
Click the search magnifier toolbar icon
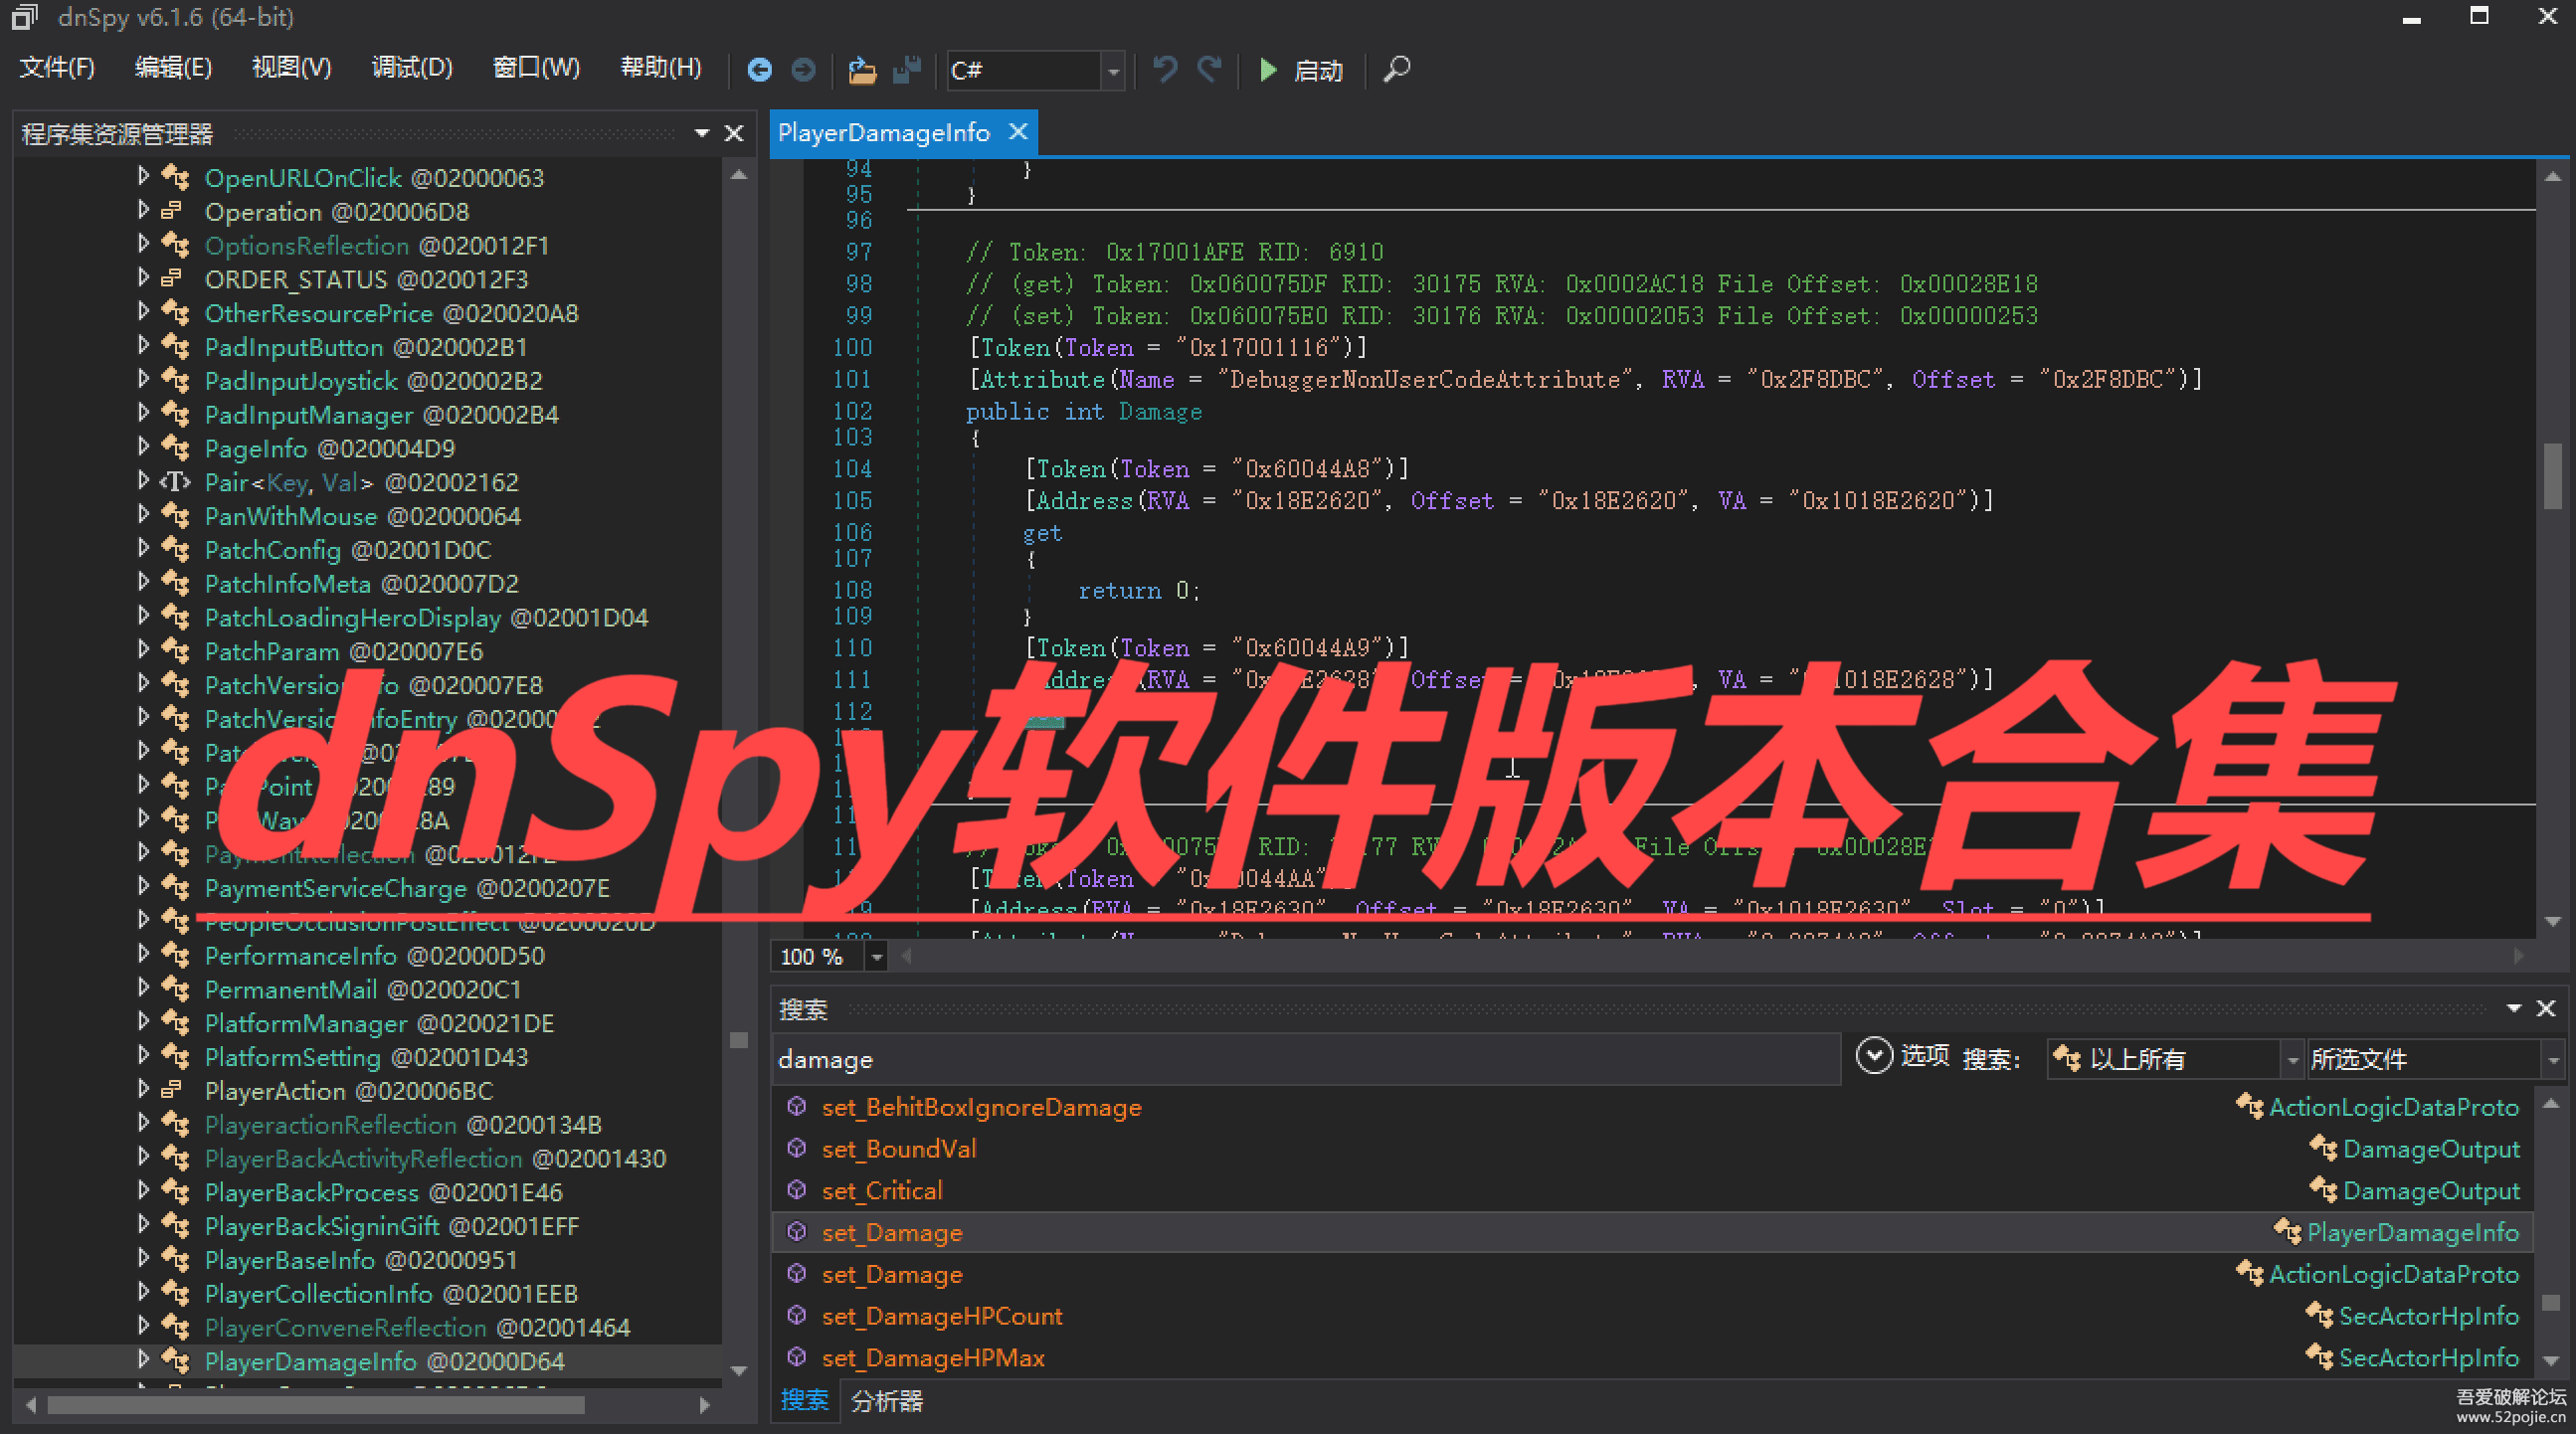(1396, 70)
